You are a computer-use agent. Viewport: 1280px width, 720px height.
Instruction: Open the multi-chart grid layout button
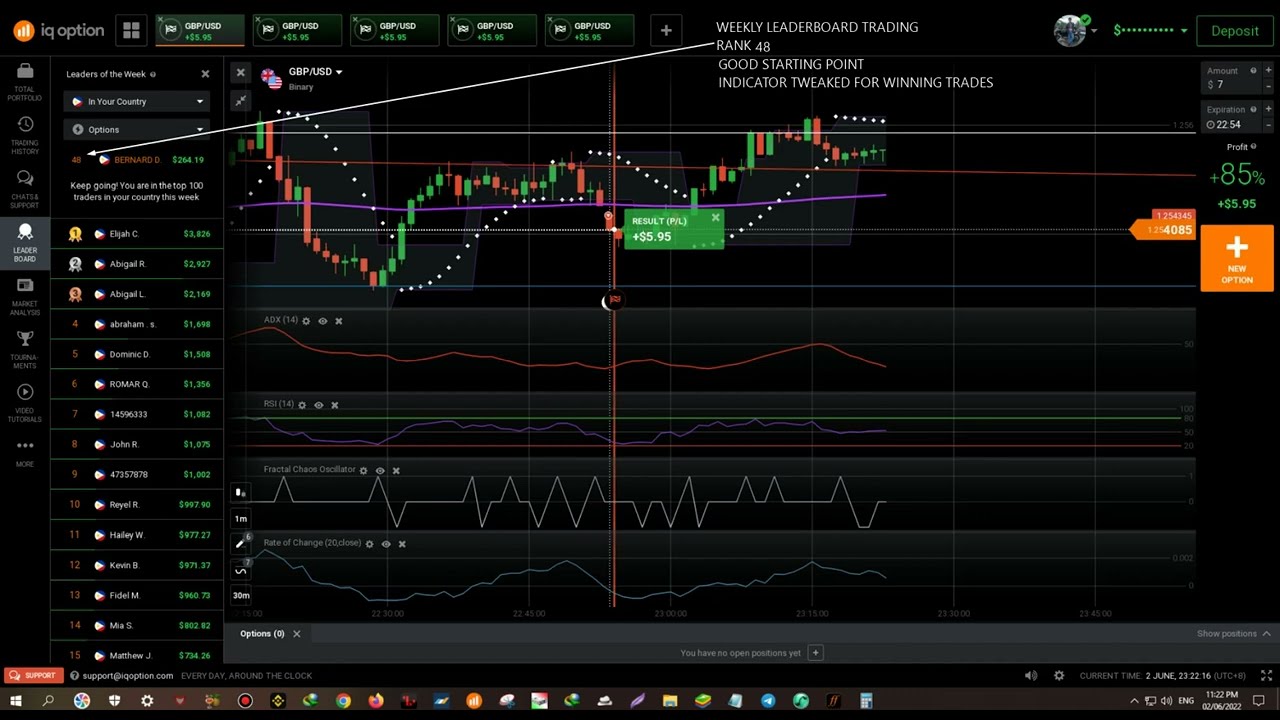[131, 31]
